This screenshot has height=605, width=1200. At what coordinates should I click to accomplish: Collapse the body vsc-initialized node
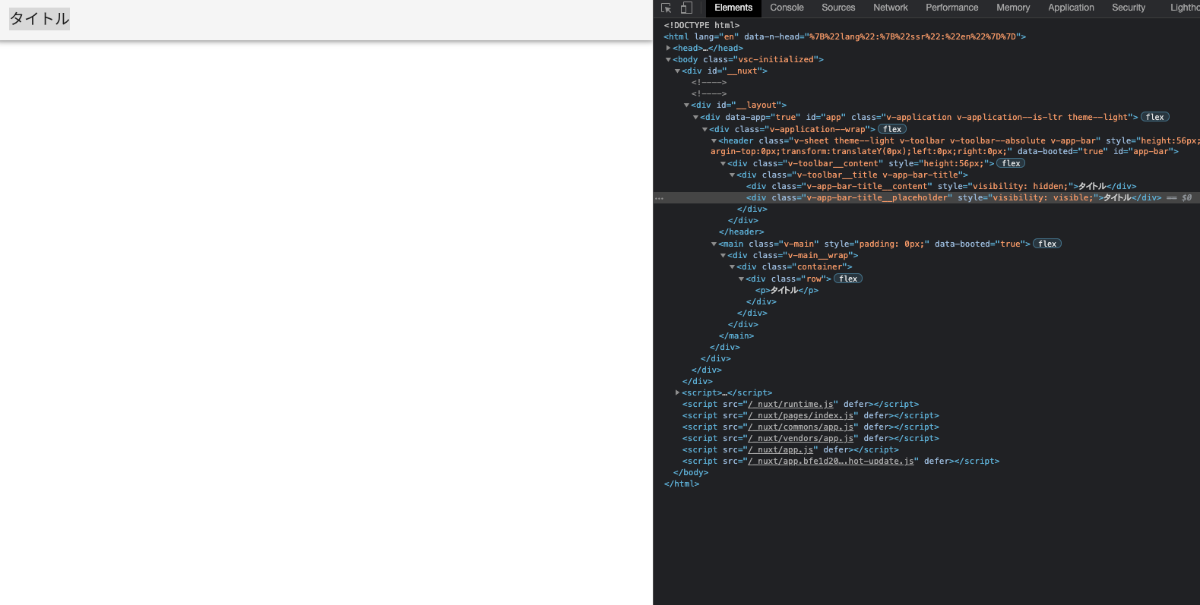click(669, 60)
